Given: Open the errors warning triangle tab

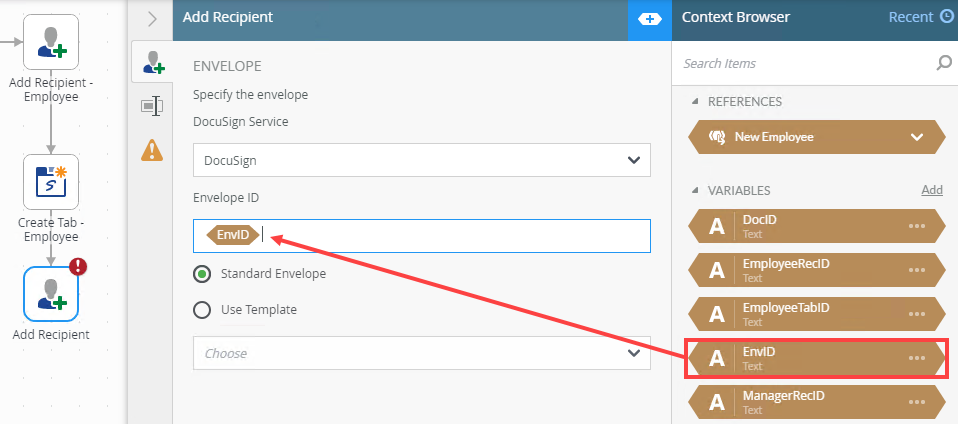Looking at the screenshot, I should point(152,150).
